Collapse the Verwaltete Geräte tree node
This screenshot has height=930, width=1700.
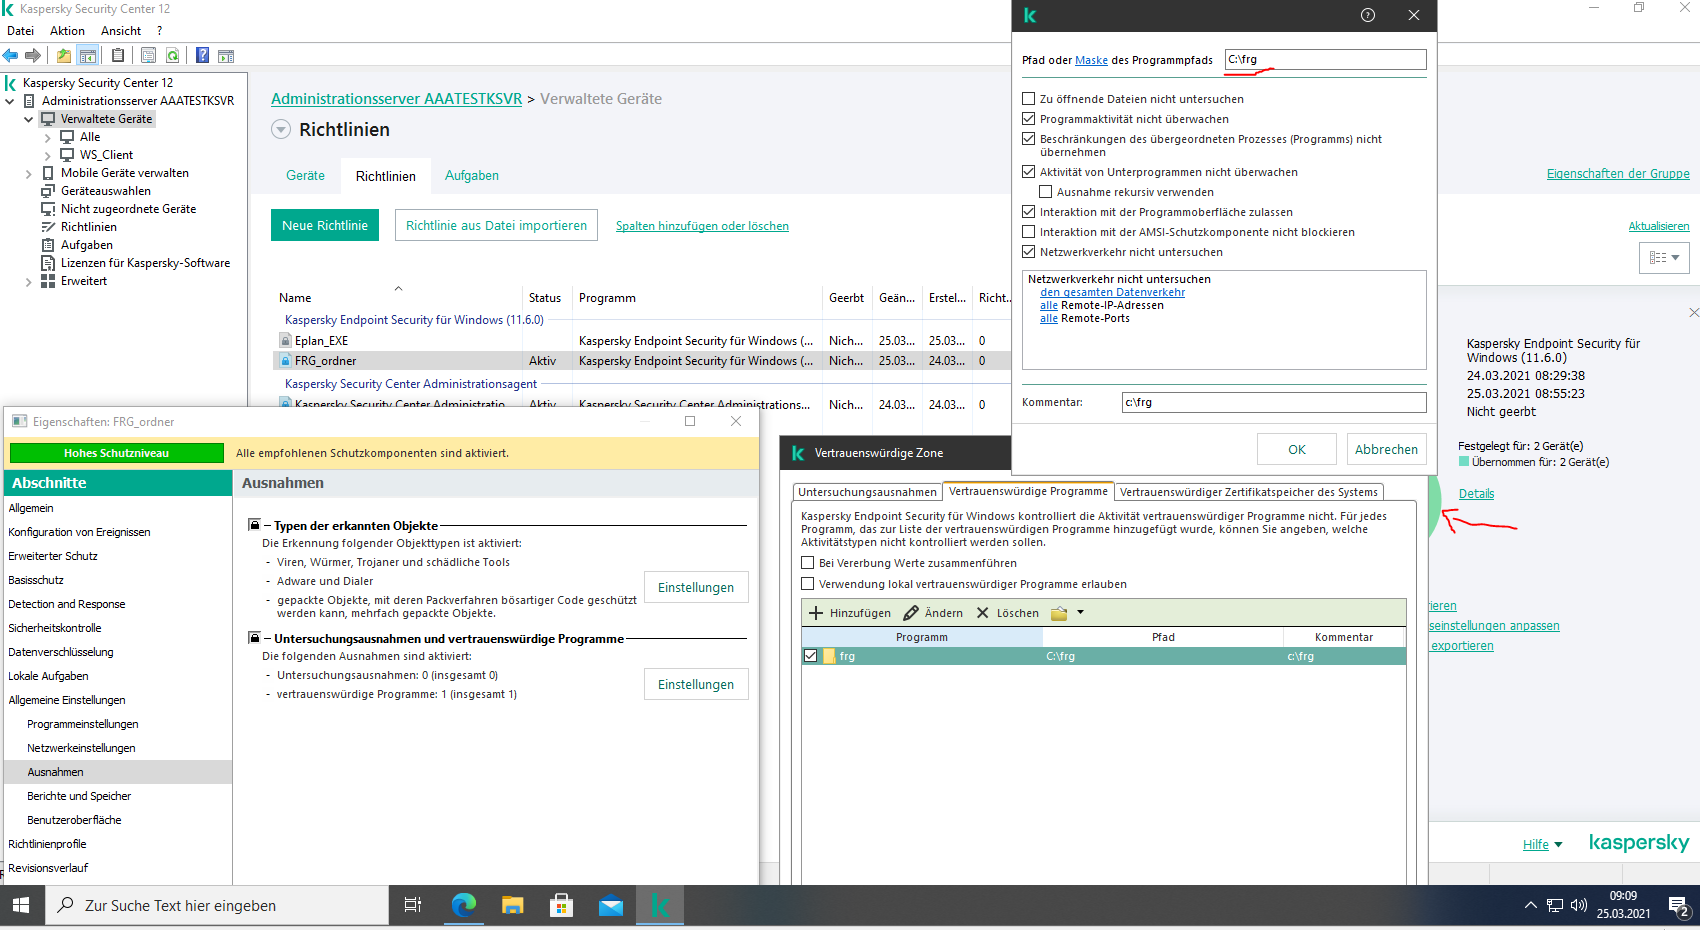[x=29, y=119]
